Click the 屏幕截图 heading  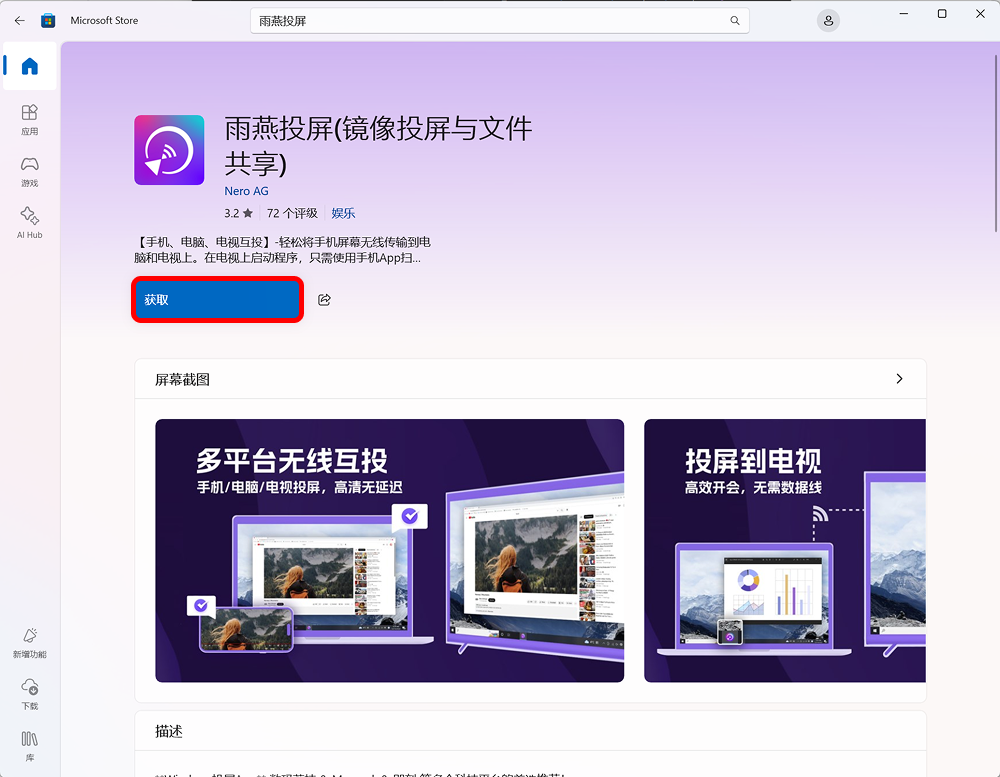click(x=182, y=380)
